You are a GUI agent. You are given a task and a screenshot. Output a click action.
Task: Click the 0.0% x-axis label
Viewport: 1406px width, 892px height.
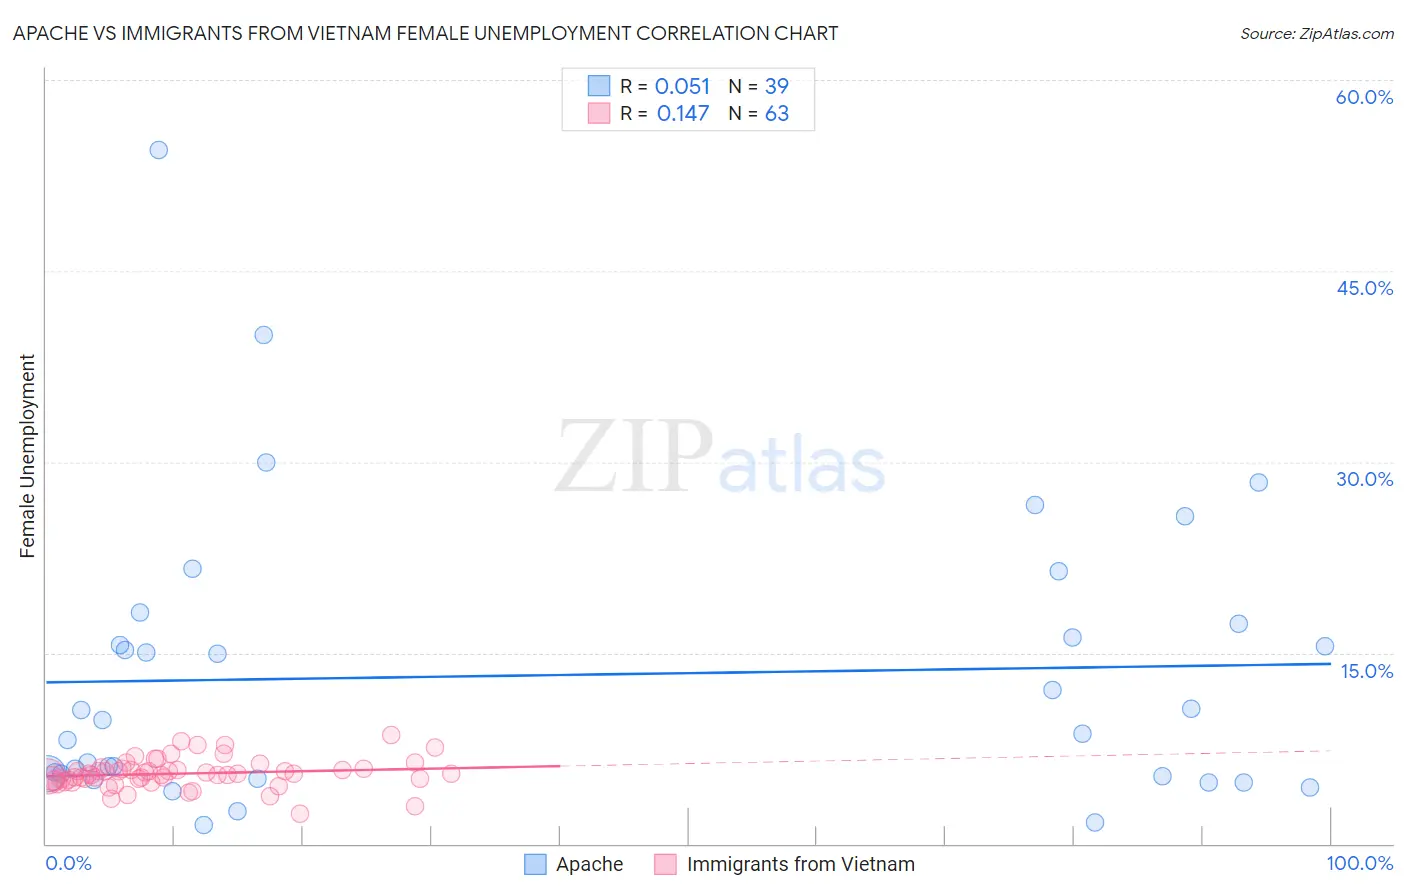click(x=69, y=863)
